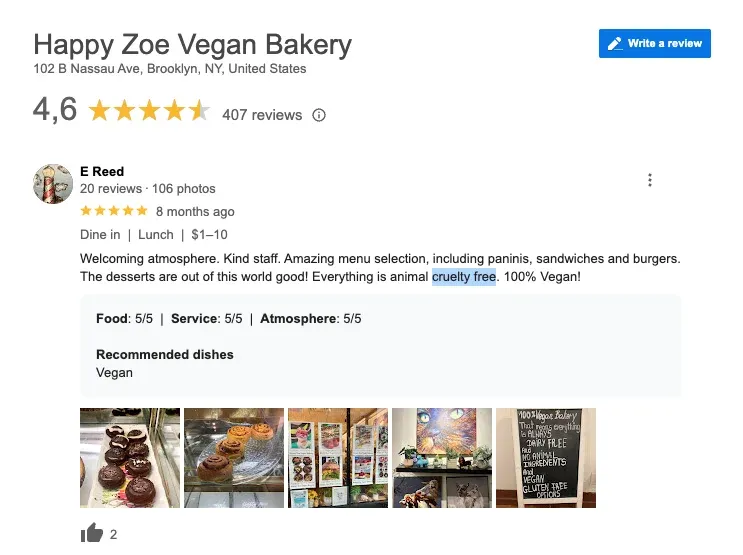The width and height of the screenshot is (743, 555).
Task: Open E Reed's profile avatar
Action: click(x=53, y=184)
